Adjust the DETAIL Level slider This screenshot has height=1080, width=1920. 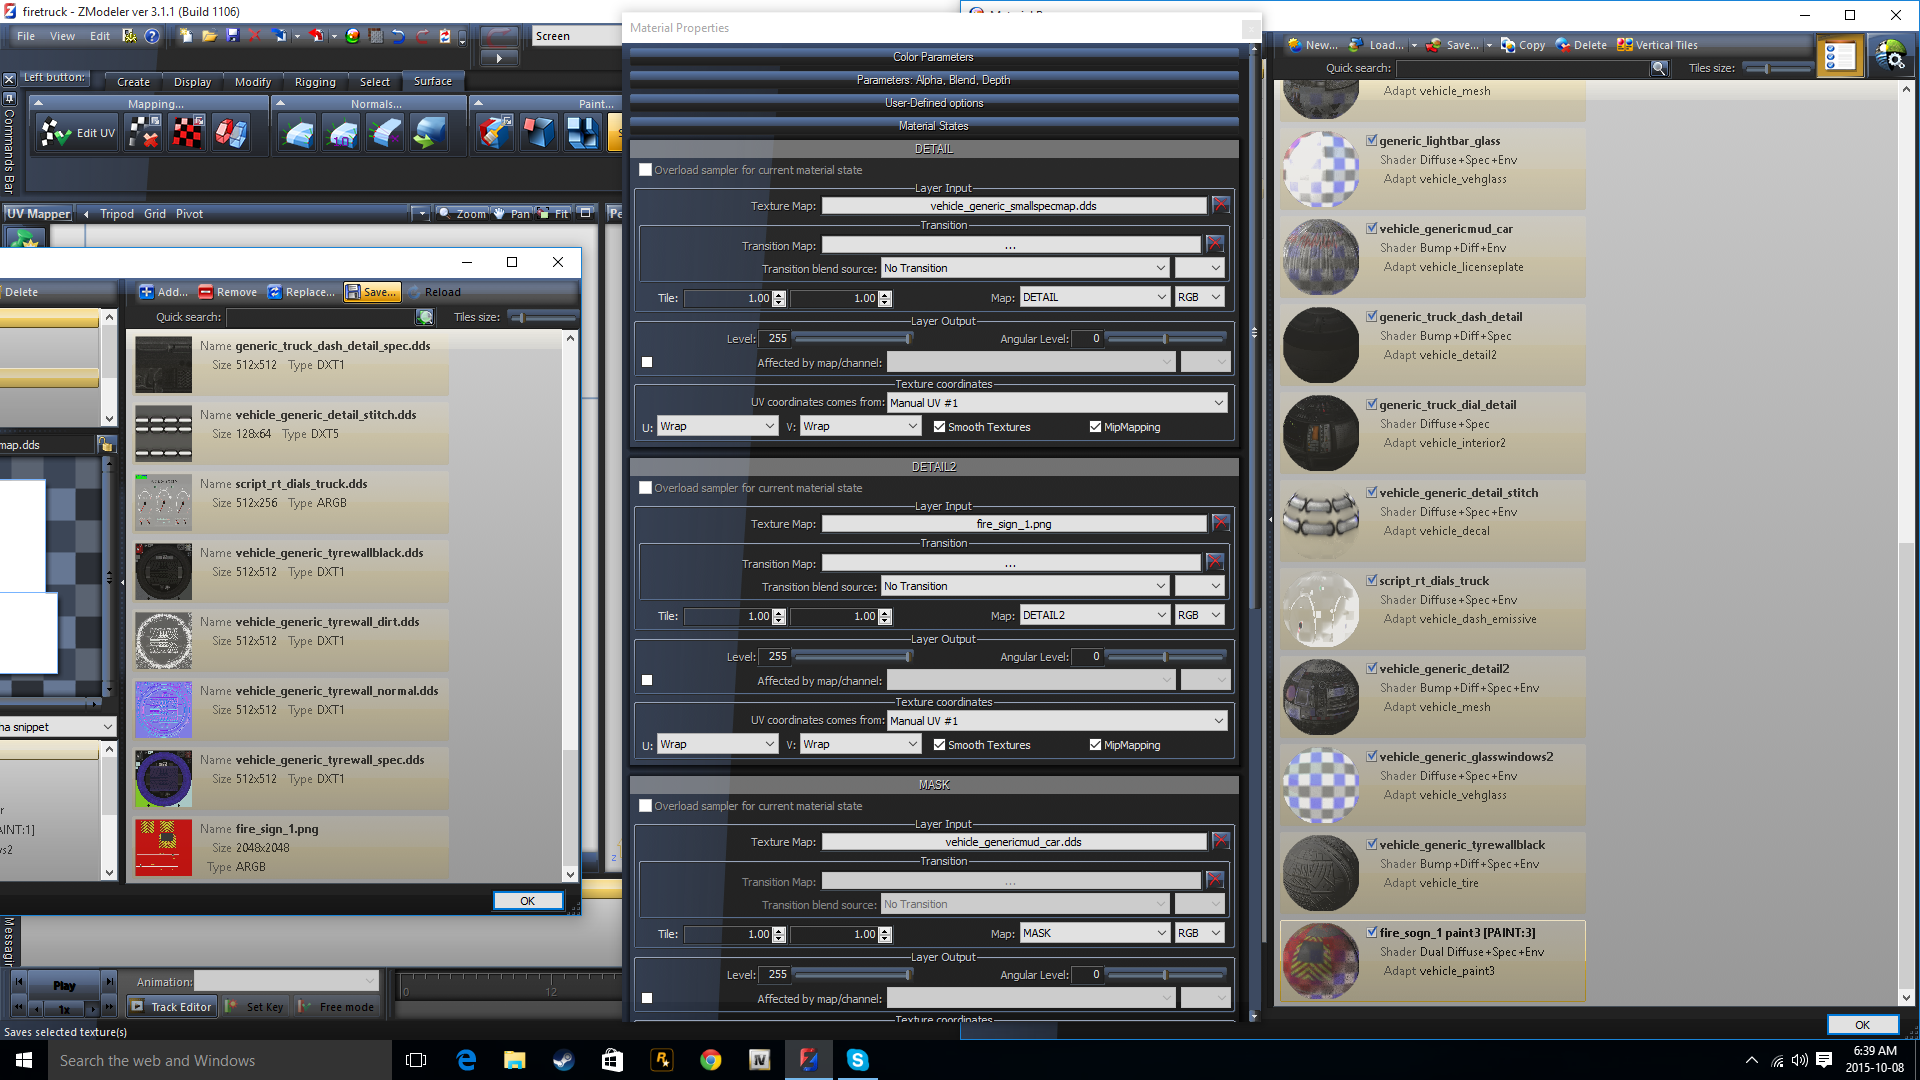[908, 339]
